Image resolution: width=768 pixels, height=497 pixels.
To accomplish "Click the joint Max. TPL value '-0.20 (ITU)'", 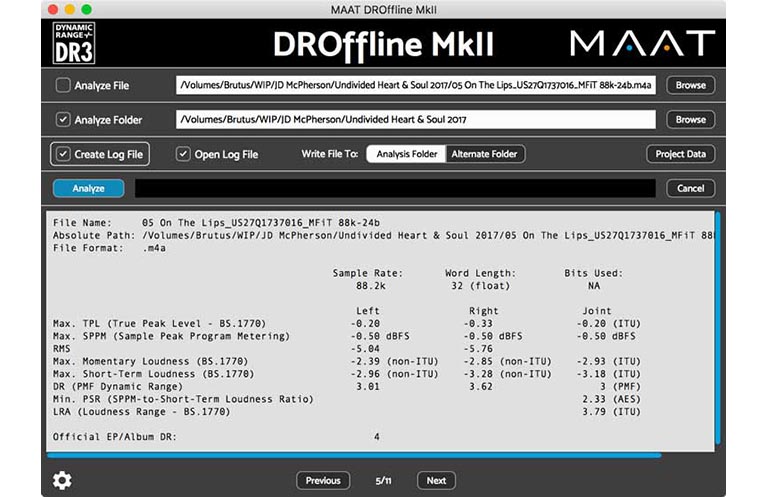I will (x=608, y=324).
